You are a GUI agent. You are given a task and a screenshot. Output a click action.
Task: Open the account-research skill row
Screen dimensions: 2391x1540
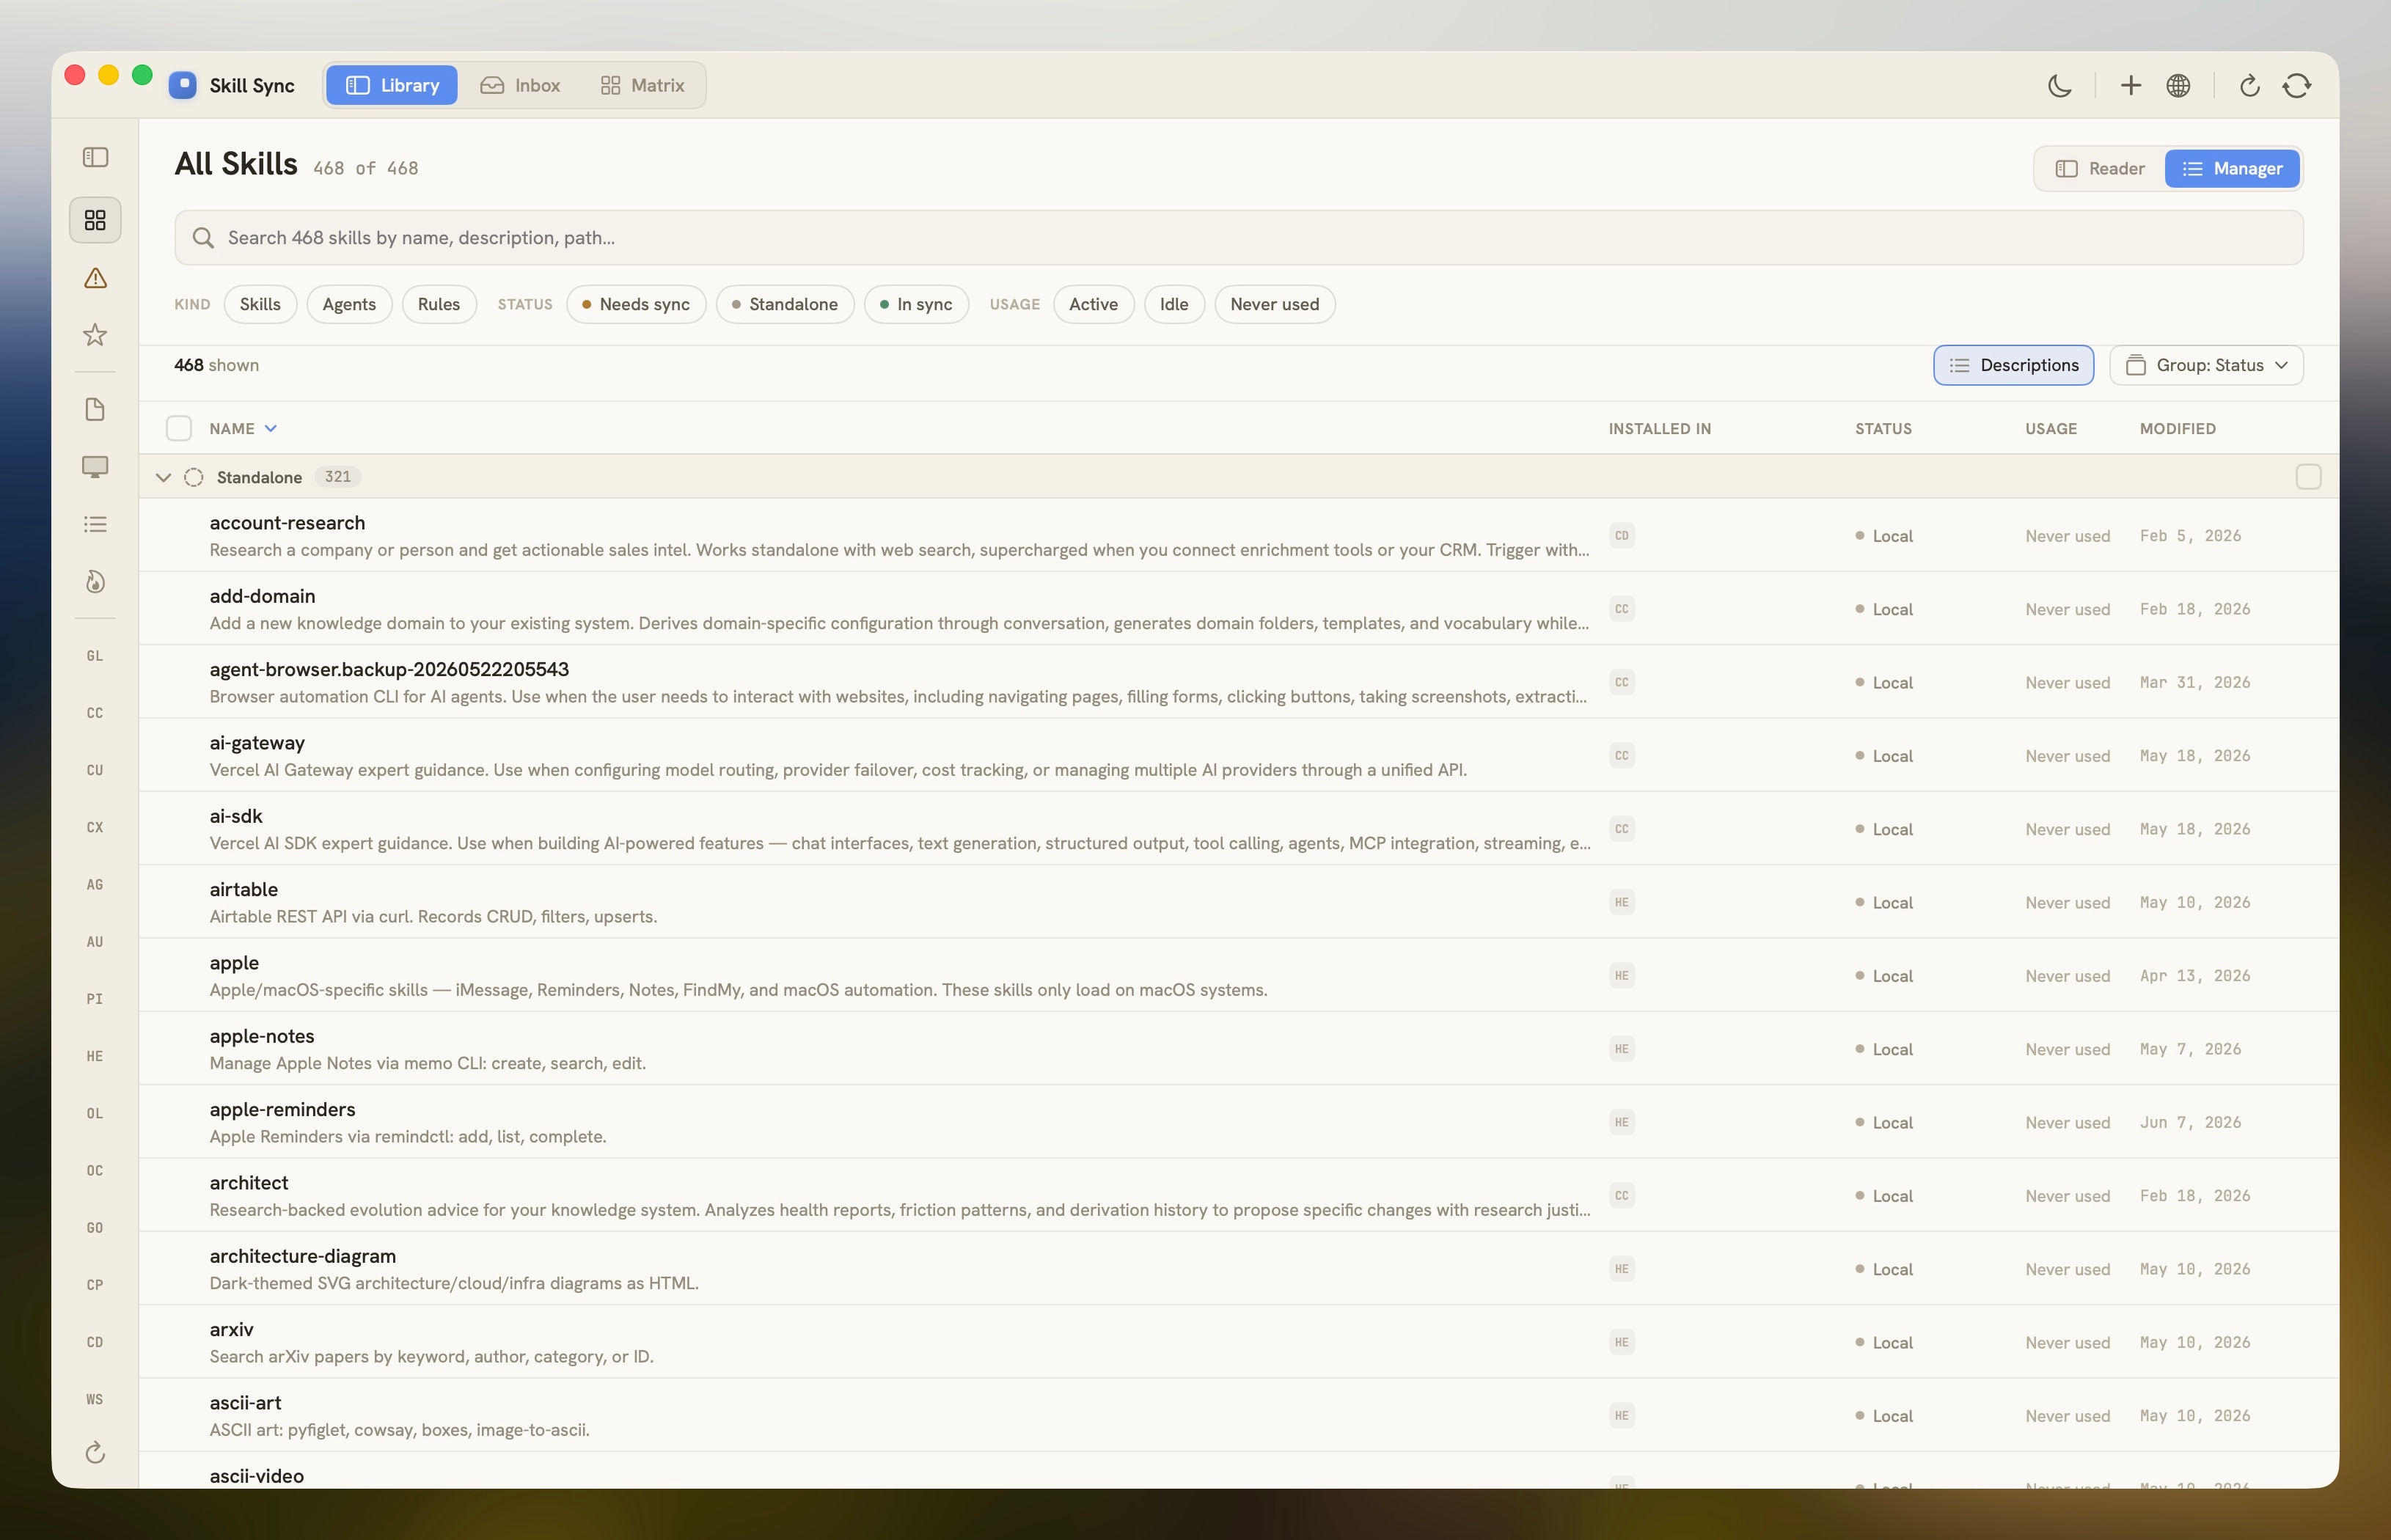click(1238, 536)
